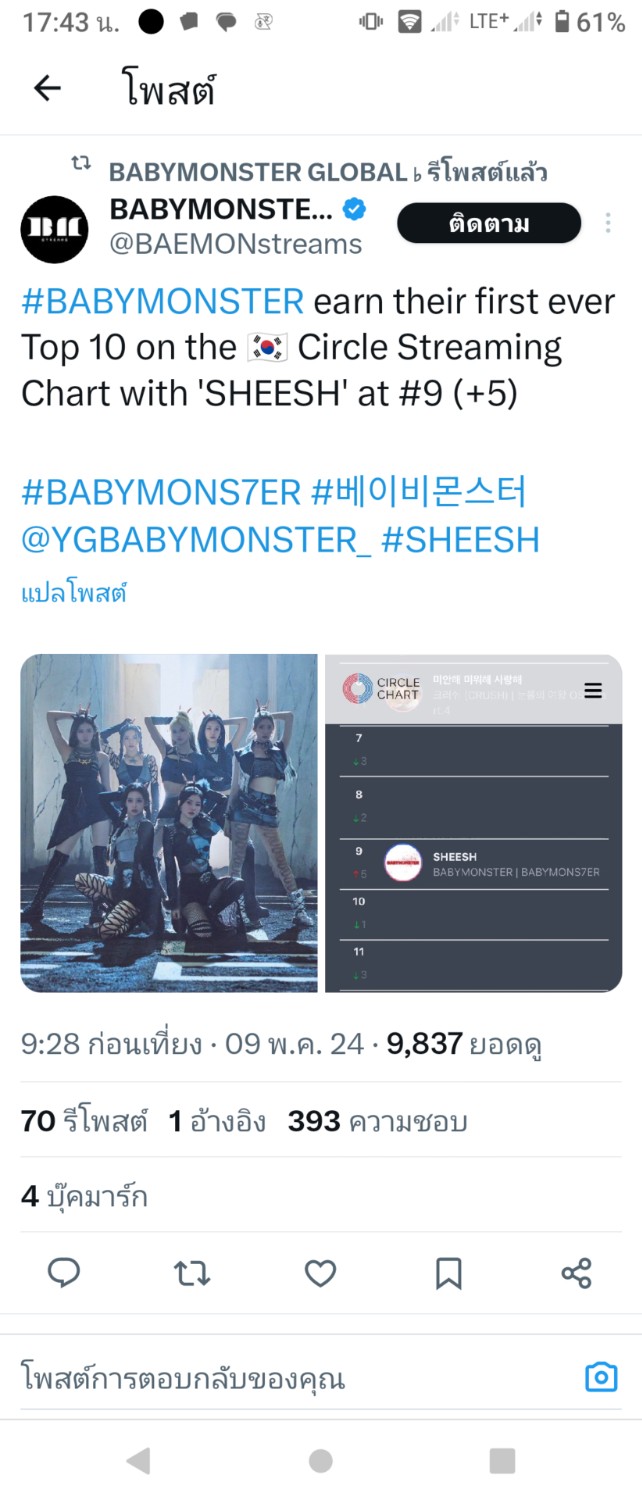This screenshot has height=1500, width=642.
Task: Like the post with heart icon
Action: click(320, 1272)
